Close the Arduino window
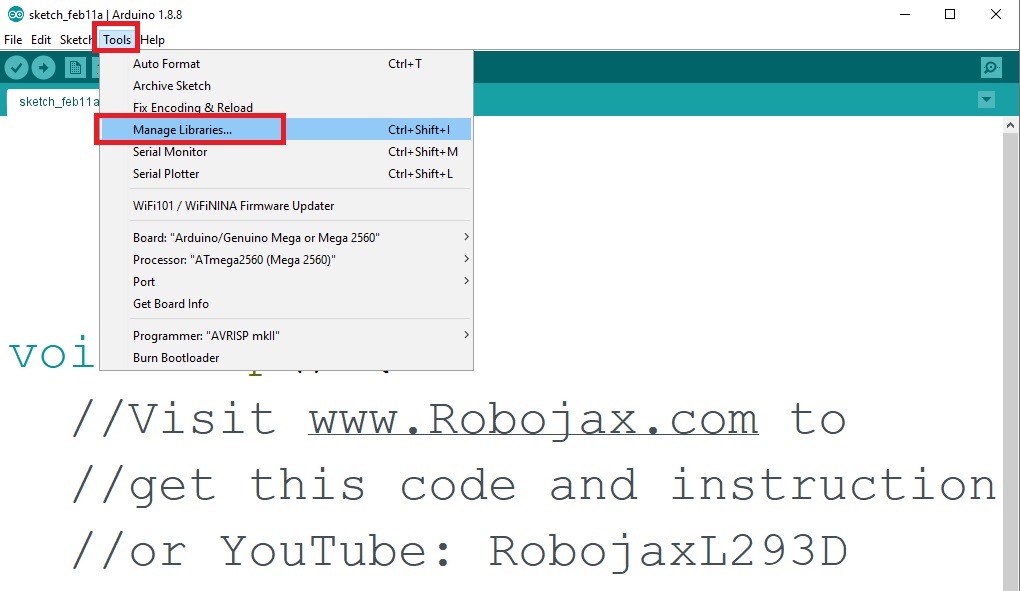1020x591 pixels. (x=995, y=14)
